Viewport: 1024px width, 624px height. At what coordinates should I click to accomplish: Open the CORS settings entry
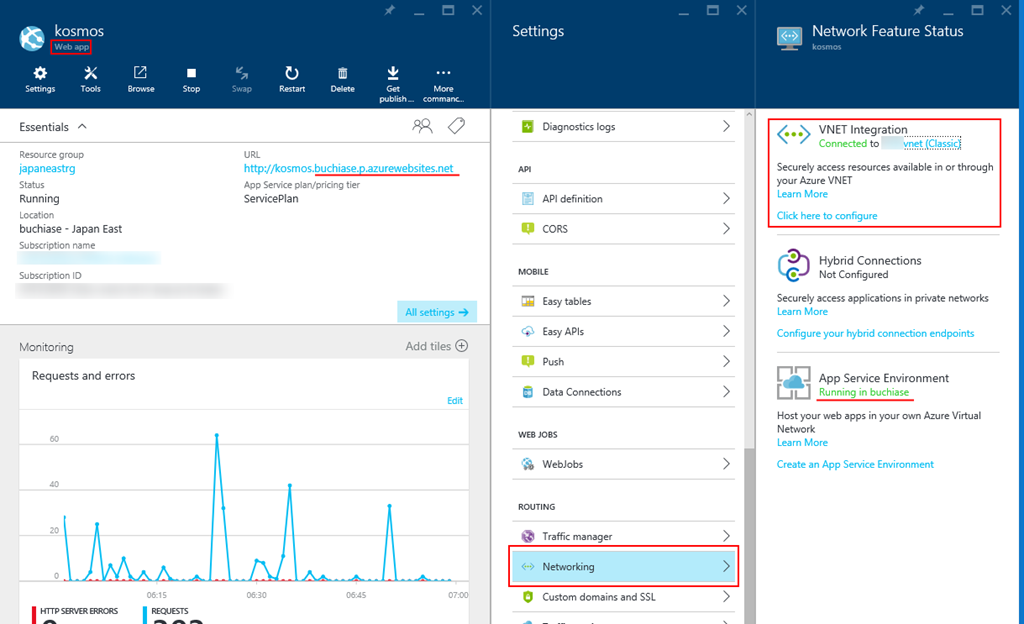point(624,229)
